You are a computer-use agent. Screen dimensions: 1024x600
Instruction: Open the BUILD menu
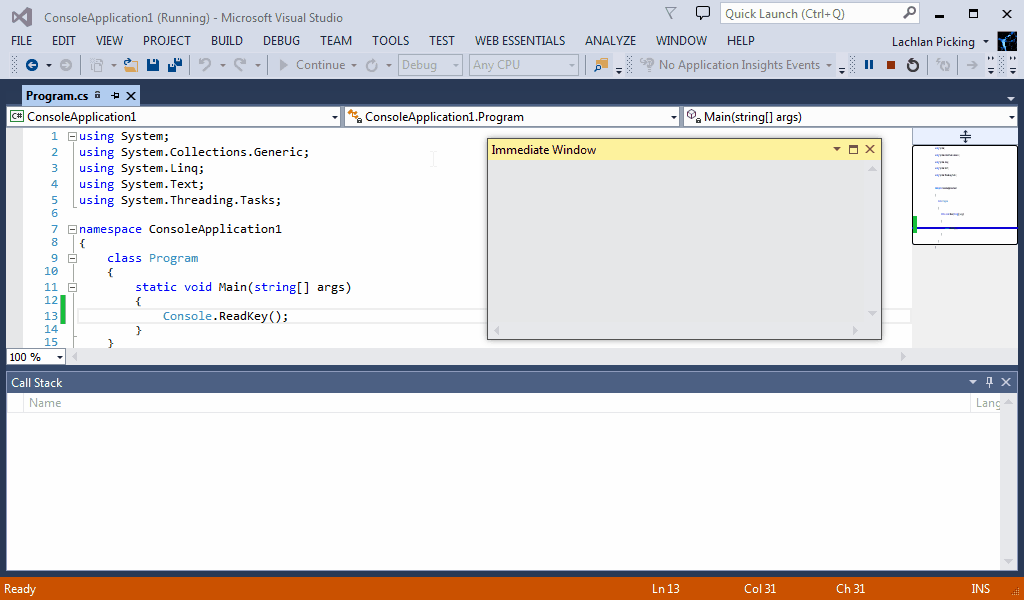pyautogui.click(x=227, y=40)
